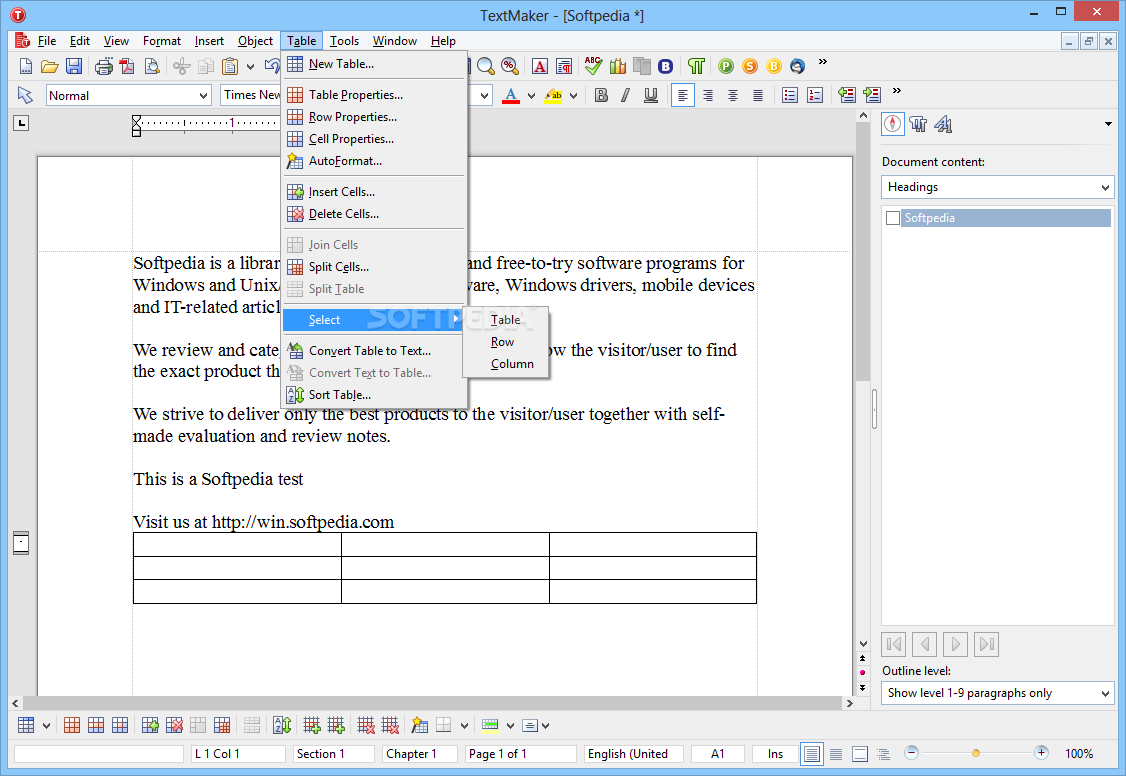Viewport: 1126px width, 776px height.
Task: Click the blue circle B icon
Action: pyautogui.click(x=666, y=67)
